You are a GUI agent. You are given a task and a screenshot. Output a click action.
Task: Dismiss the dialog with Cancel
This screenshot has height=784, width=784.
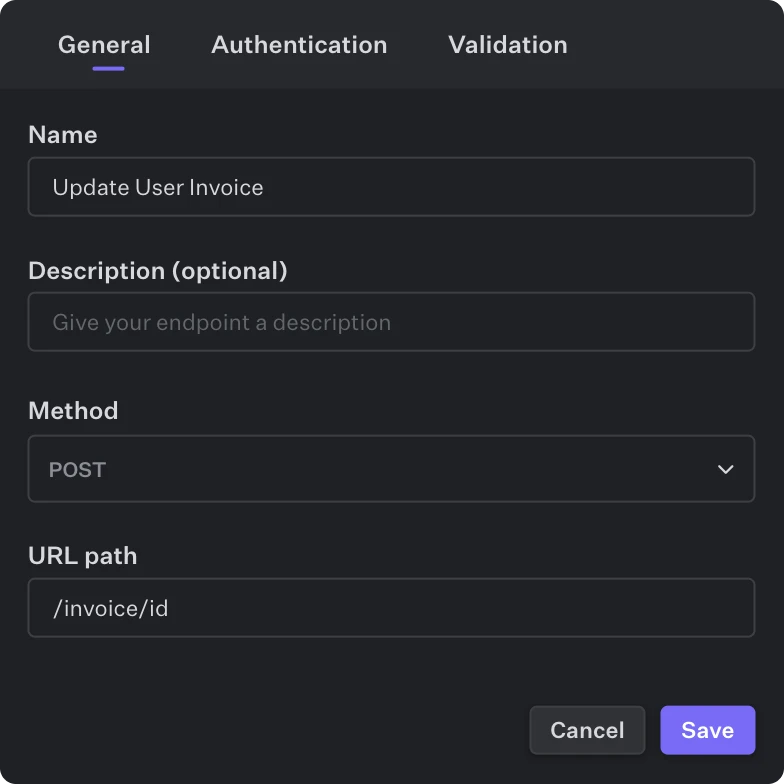point(587,730)
